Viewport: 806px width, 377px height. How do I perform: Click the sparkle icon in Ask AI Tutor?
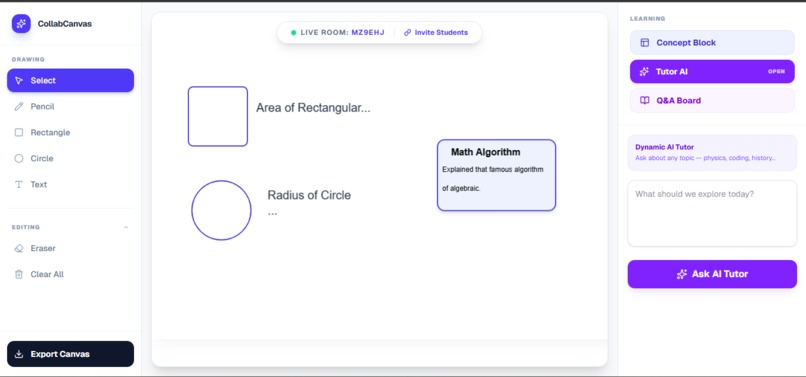click(682, 274)
